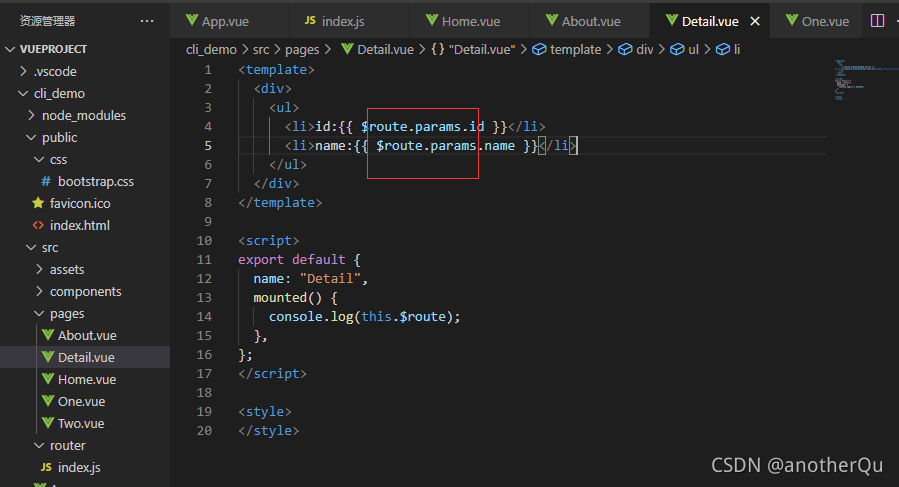Click the "Detail" name string on line 12

[330, 279]
